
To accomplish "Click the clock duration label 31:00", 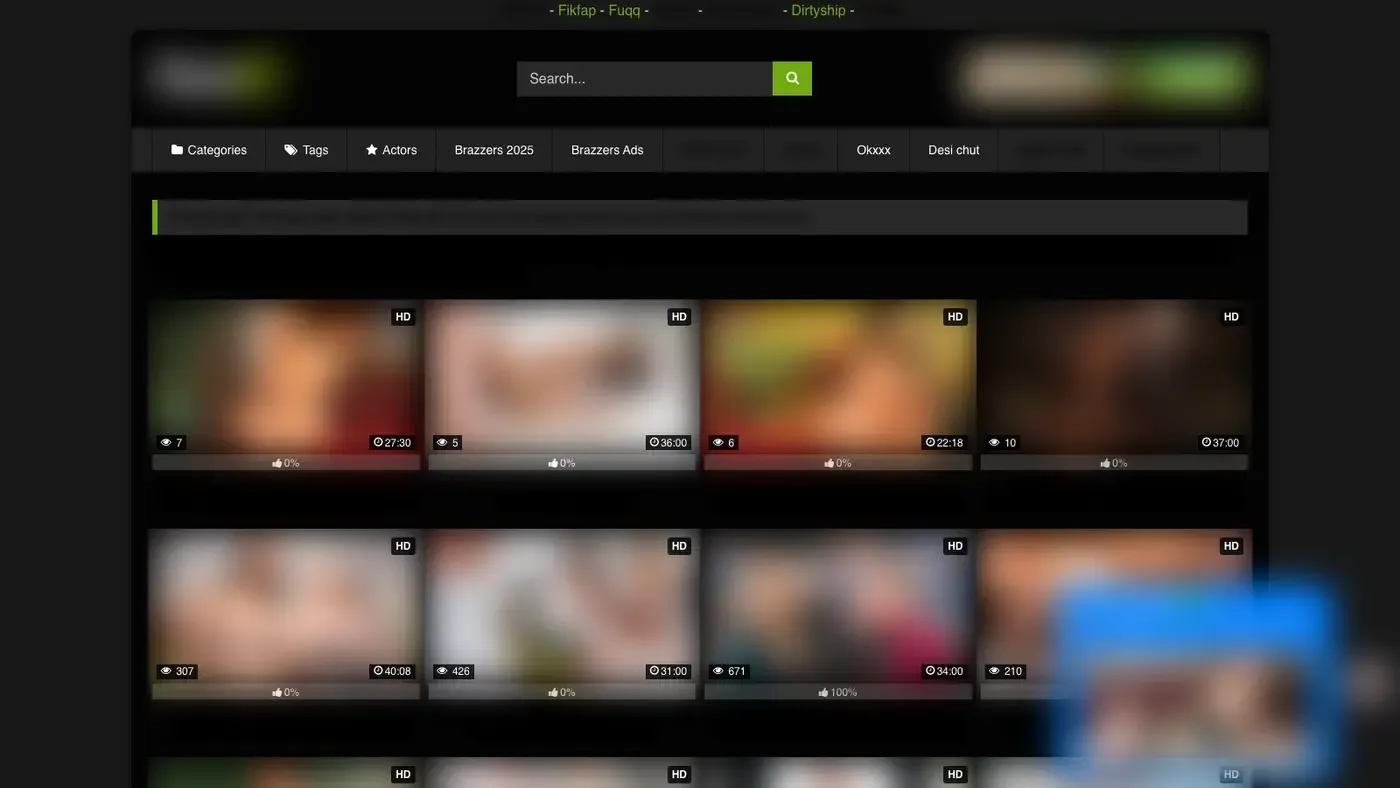I will (x=668, y=672).
